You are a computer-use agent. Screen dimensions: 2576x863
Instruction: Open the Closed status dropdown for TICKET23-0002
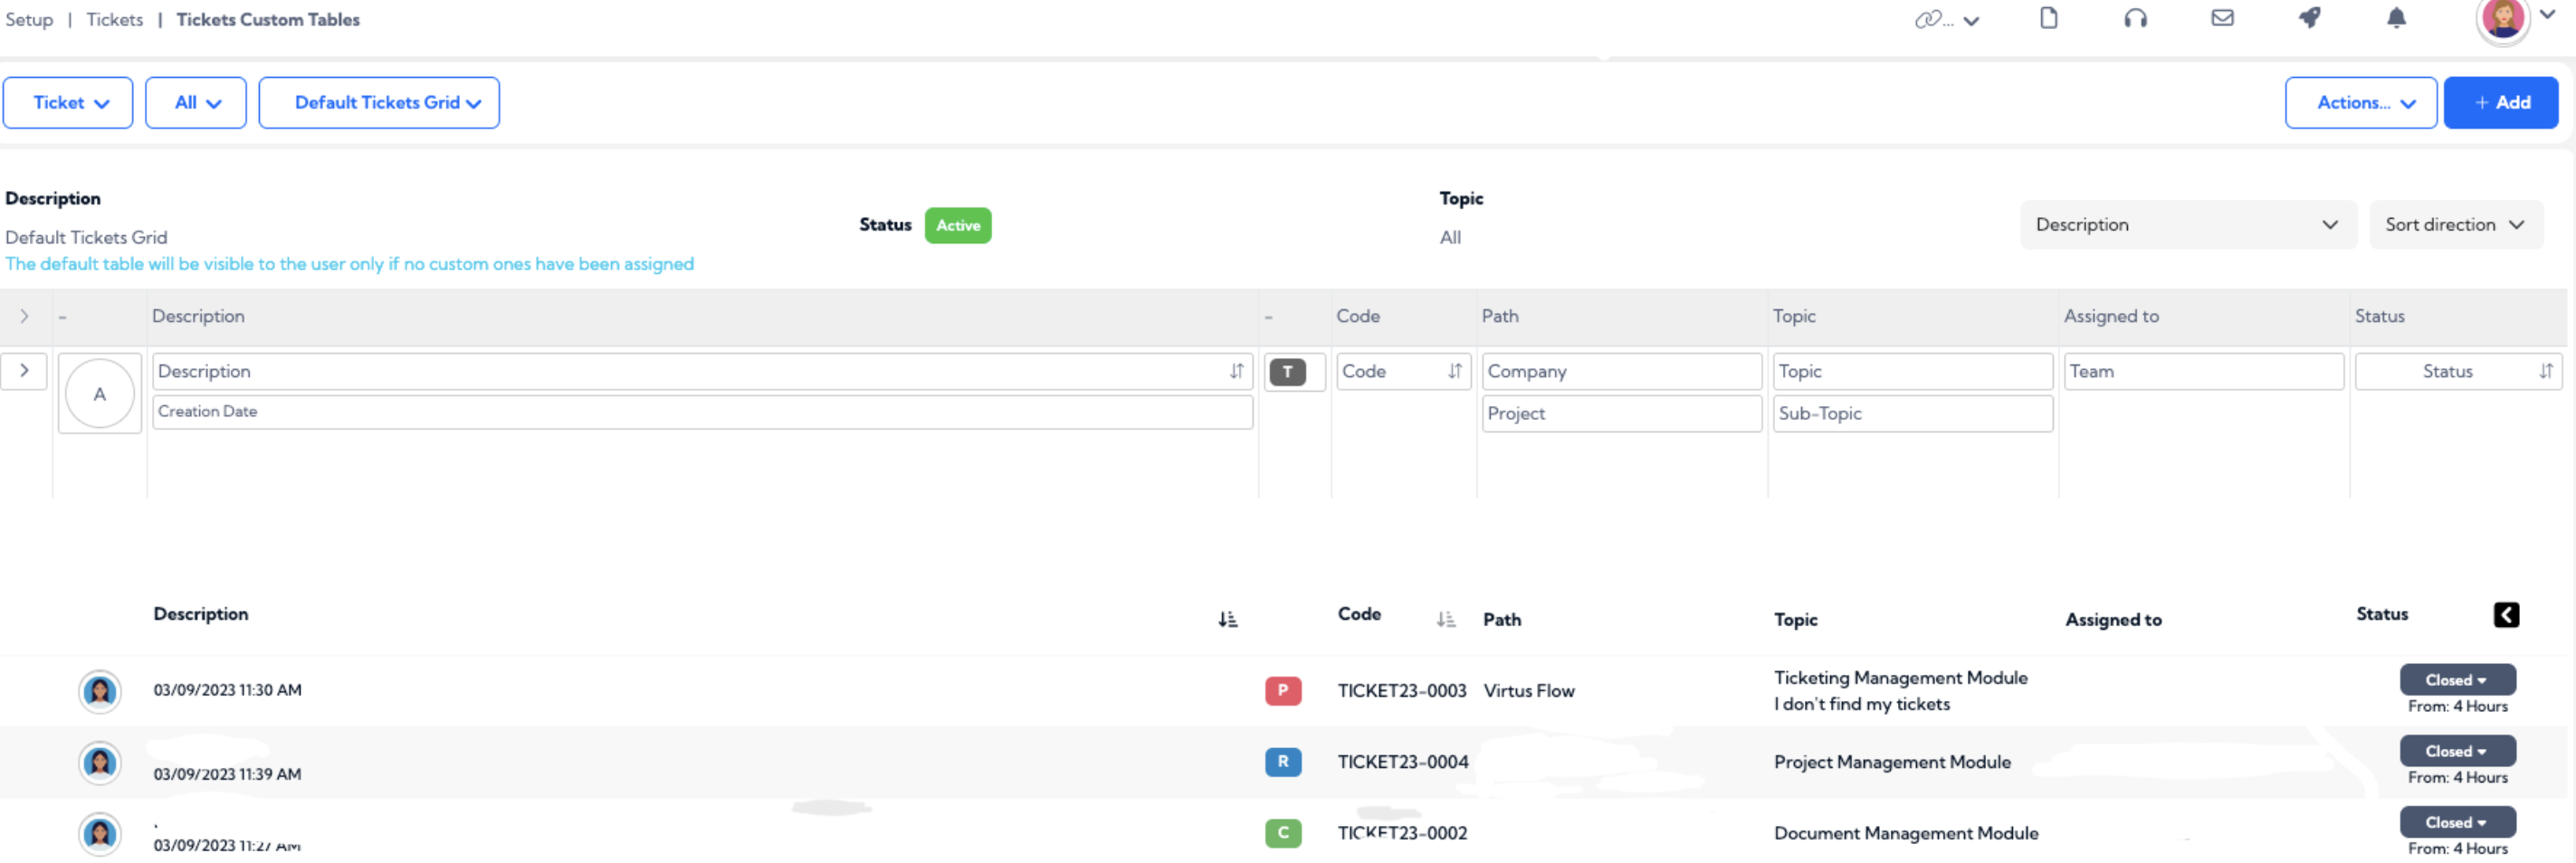pyautogui.click(x=2457, y=822)
